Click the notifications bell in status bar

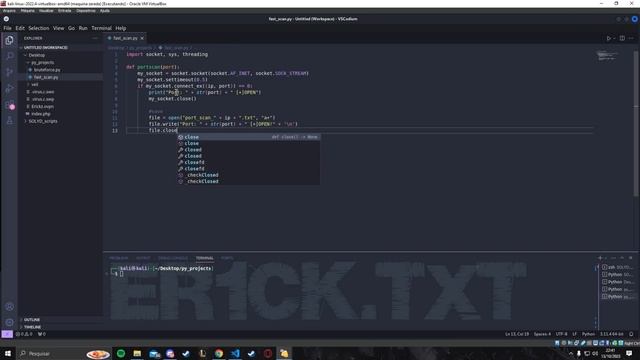[631, 334]
